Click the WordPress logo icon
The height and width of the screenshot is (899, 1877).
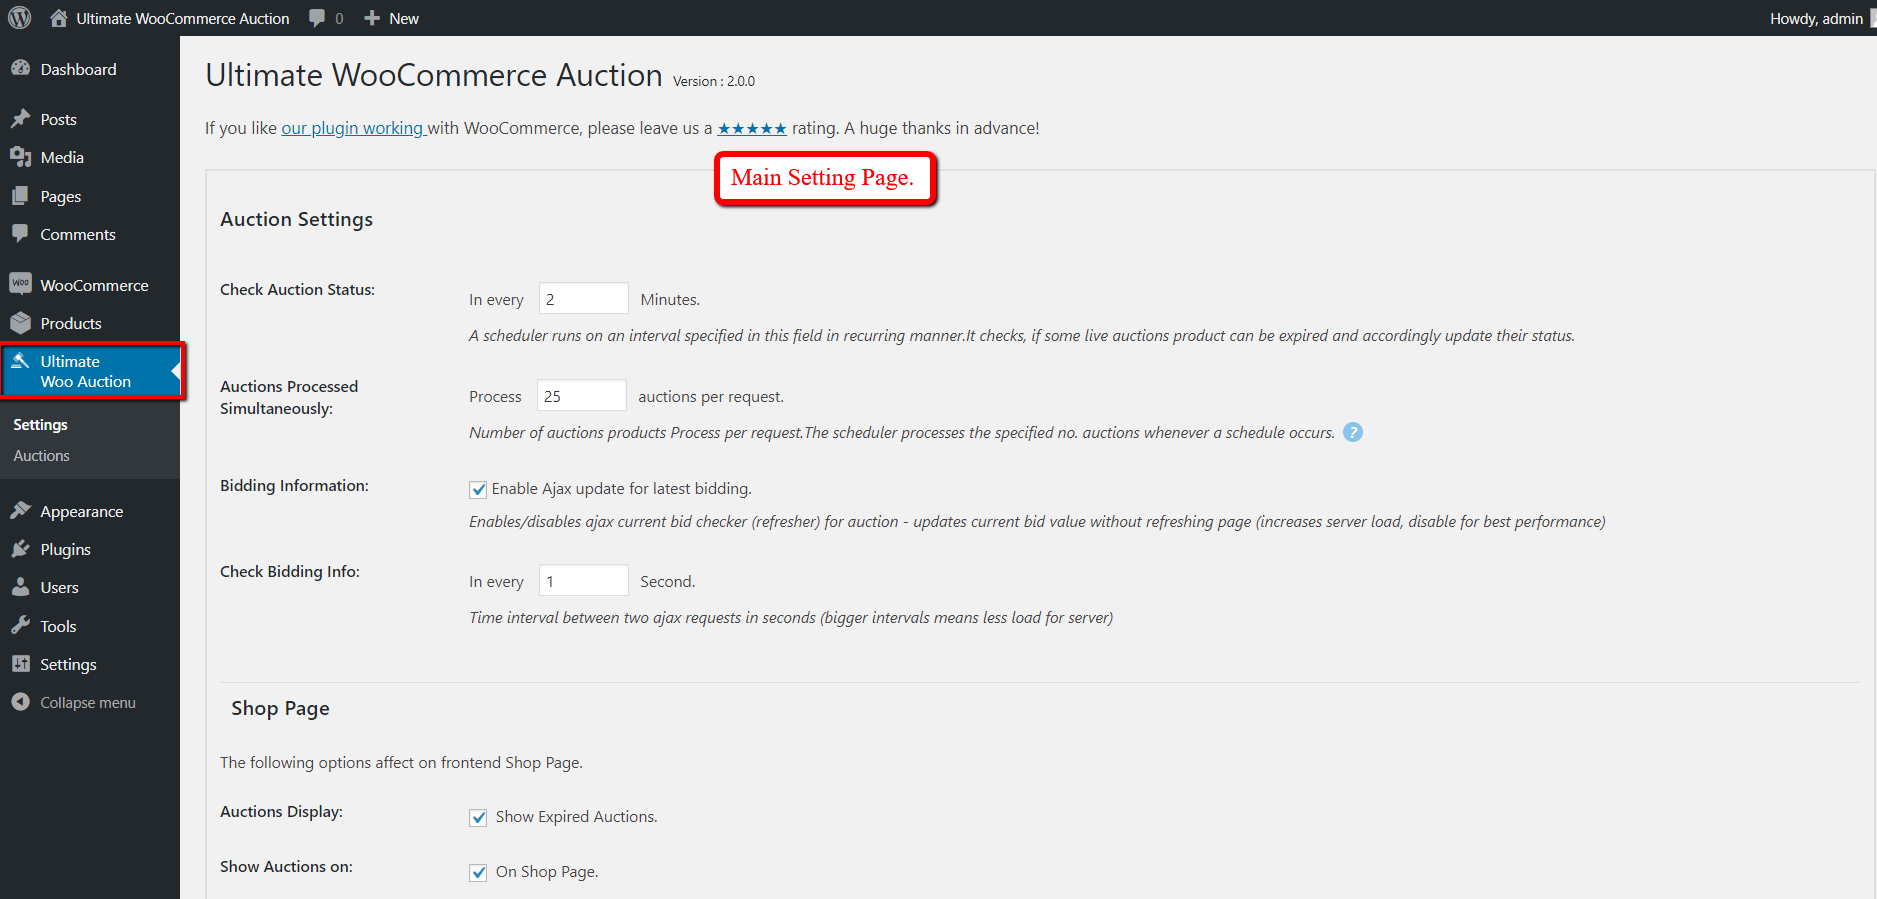[20, 18]
